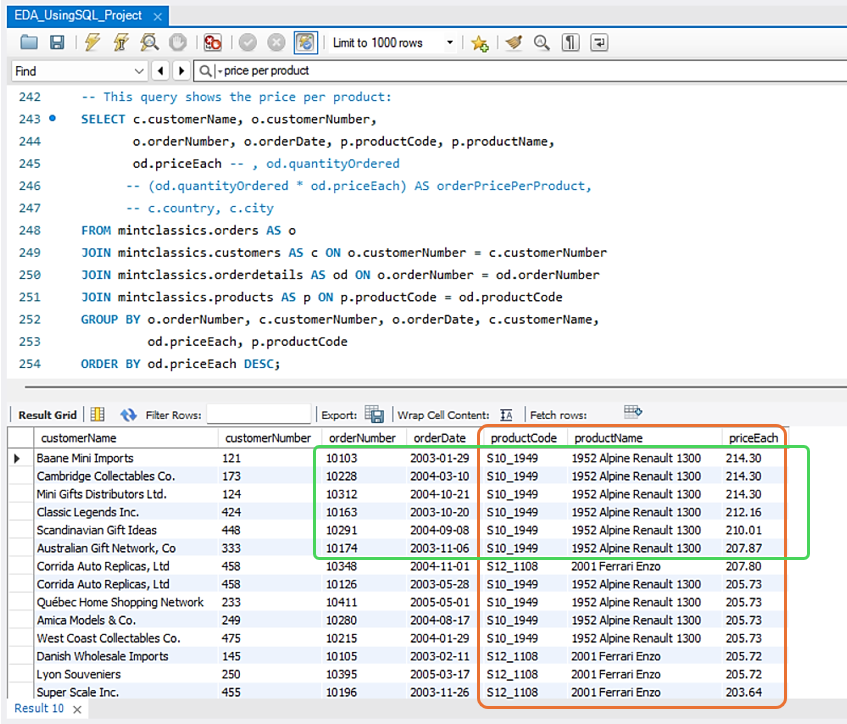Open a SQL script file icon
Viewport: 847px width, 724px height.
29,42
